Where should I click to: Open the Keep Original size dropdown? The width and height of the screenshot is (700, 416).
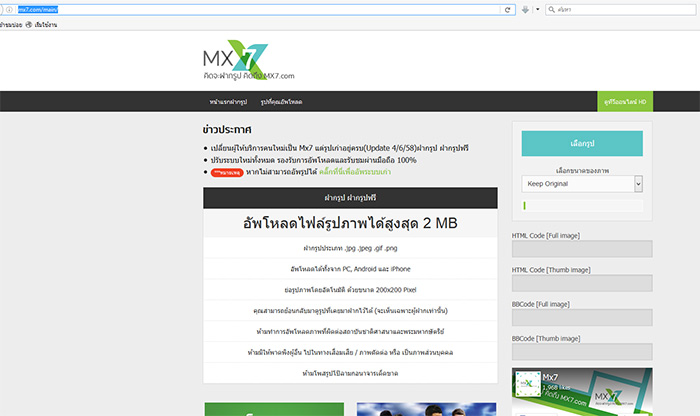(582, 184)
